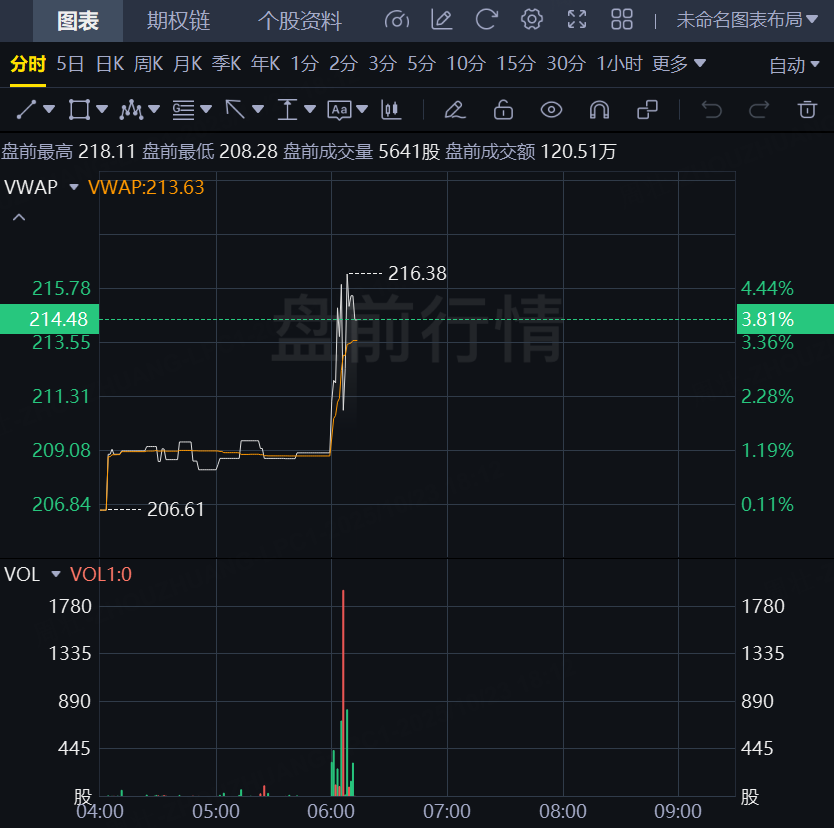Expand the wave pattern tool options arrow
Viewport: 834px width, 828px height.
click(x=154, y=110)
